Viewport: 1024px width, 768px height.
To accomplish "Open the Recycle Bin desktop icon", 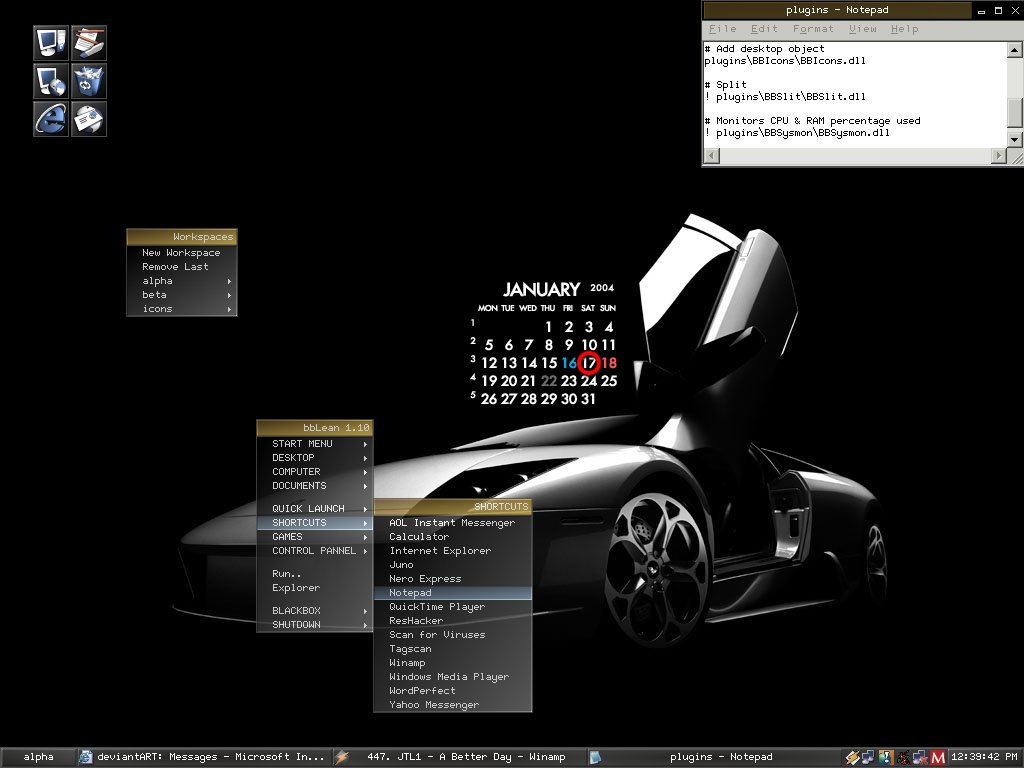I will [x=89, y=81].
